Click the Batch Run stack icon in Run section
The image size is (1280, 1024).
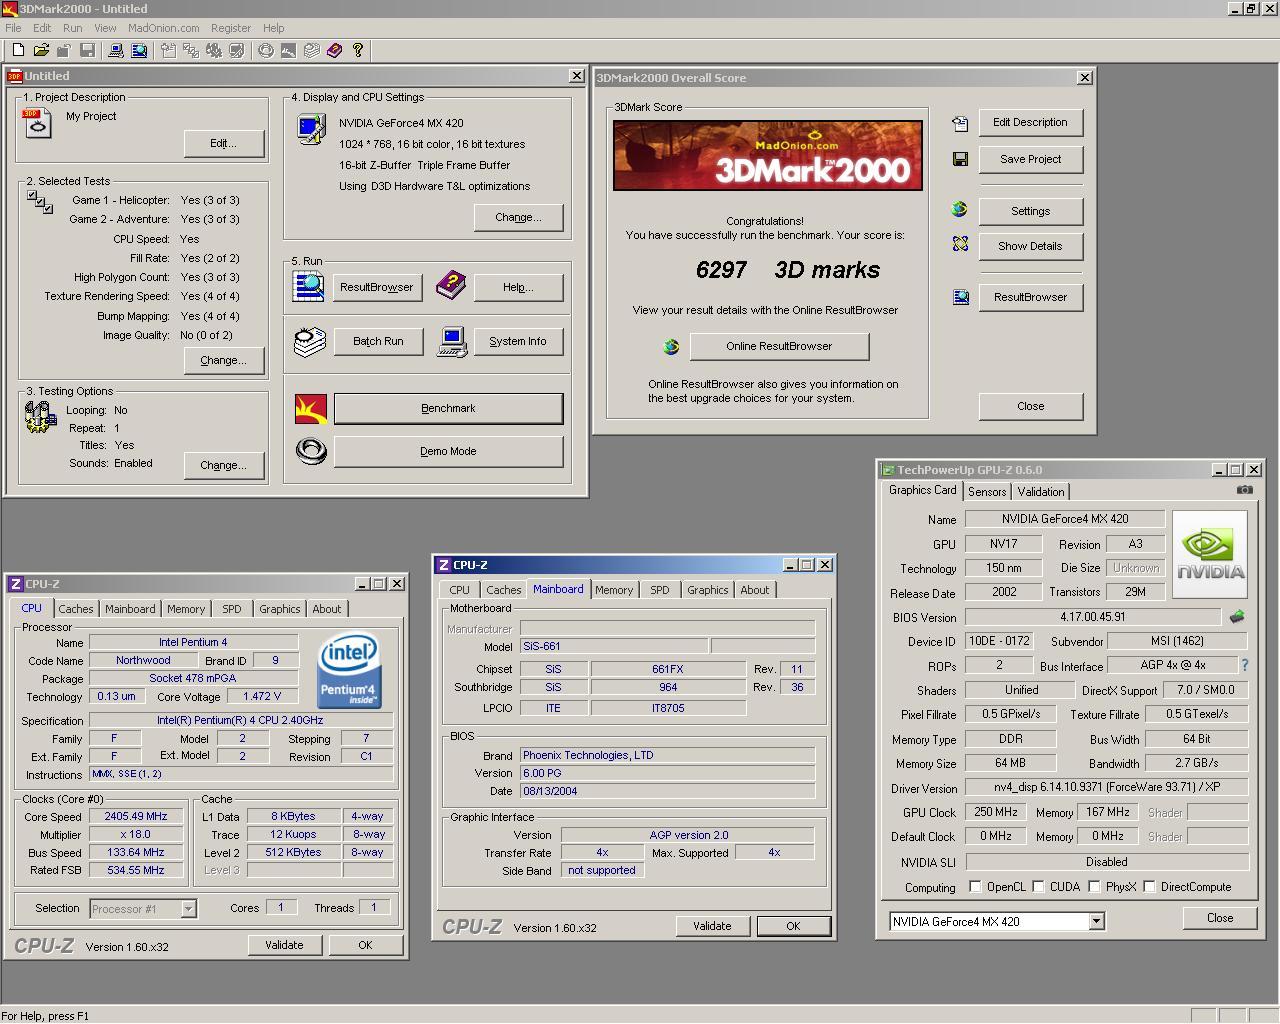(310, 342)
